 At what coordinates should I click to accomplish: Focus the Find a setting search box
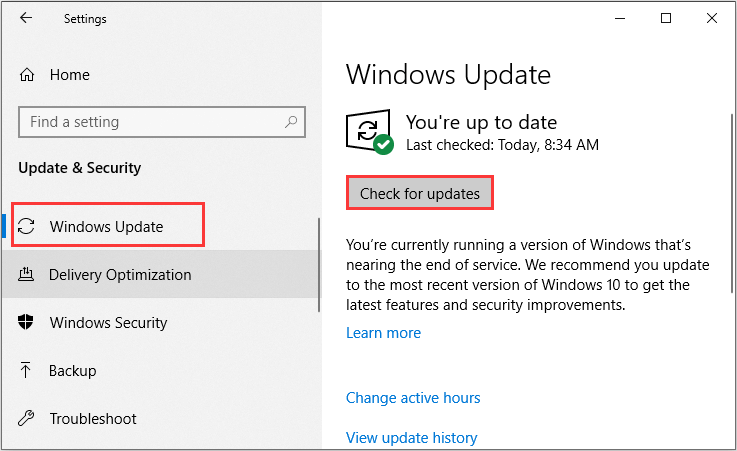point(162,122)
